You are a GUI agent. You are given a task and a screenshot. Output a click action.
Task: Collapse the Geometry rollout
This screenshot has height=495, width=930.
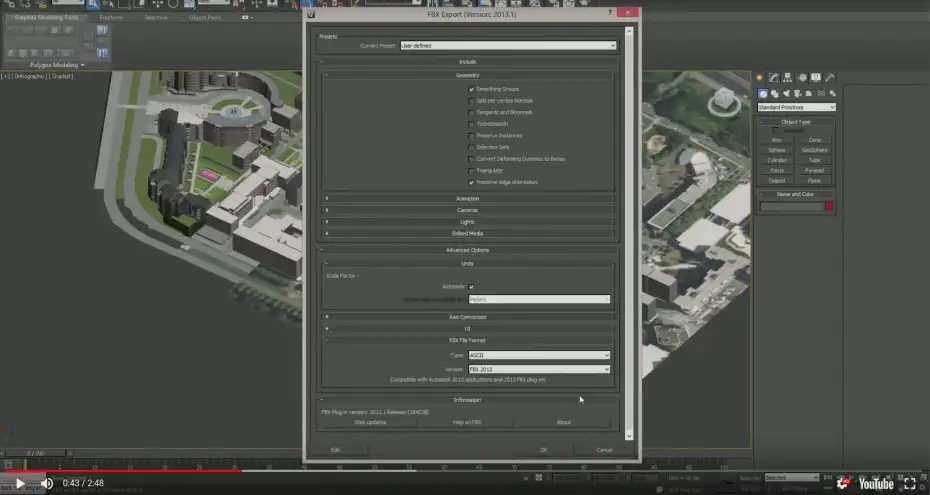click(x=468, y=75)
